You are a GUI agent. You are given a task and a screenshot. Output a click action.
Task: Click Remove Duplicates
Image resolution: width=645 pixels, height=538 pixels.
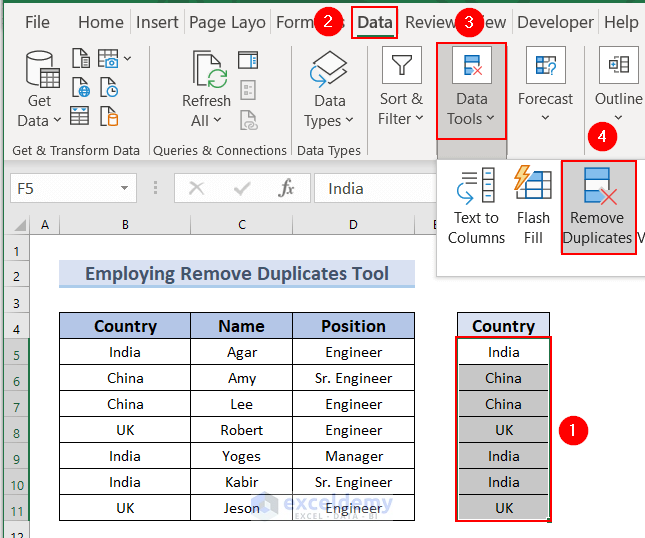[x=598, y=207]
